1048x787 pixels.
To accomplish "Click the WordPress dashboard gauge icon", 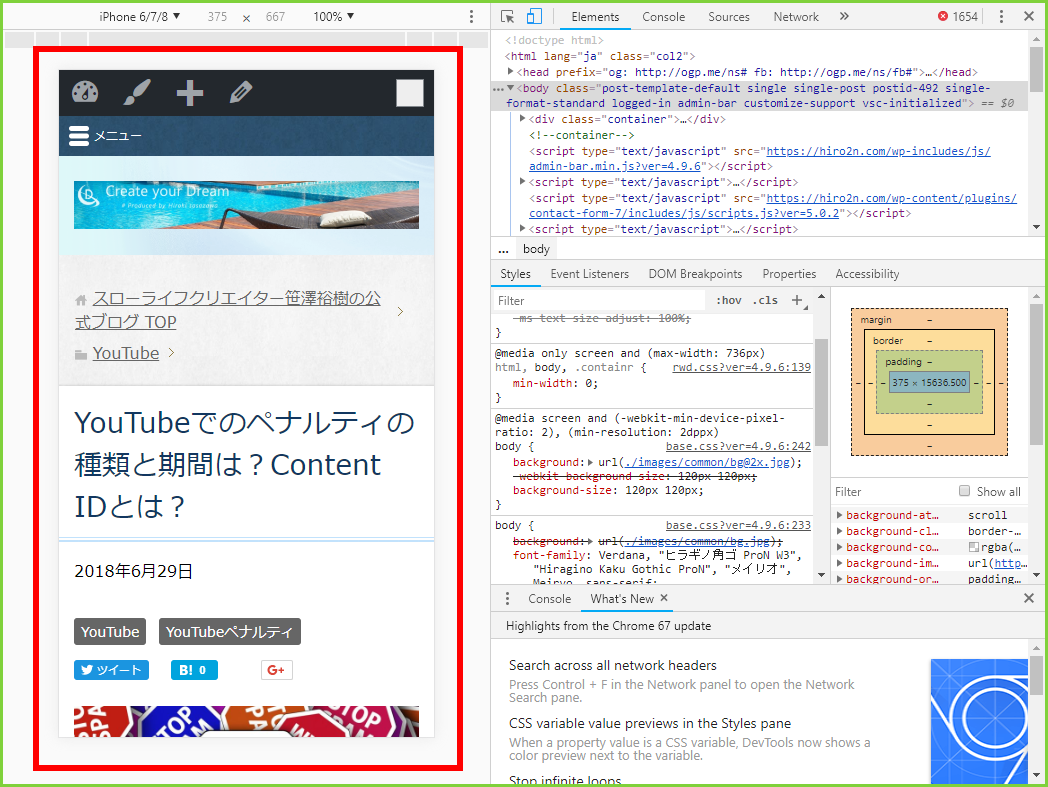I will coord(85,92).
